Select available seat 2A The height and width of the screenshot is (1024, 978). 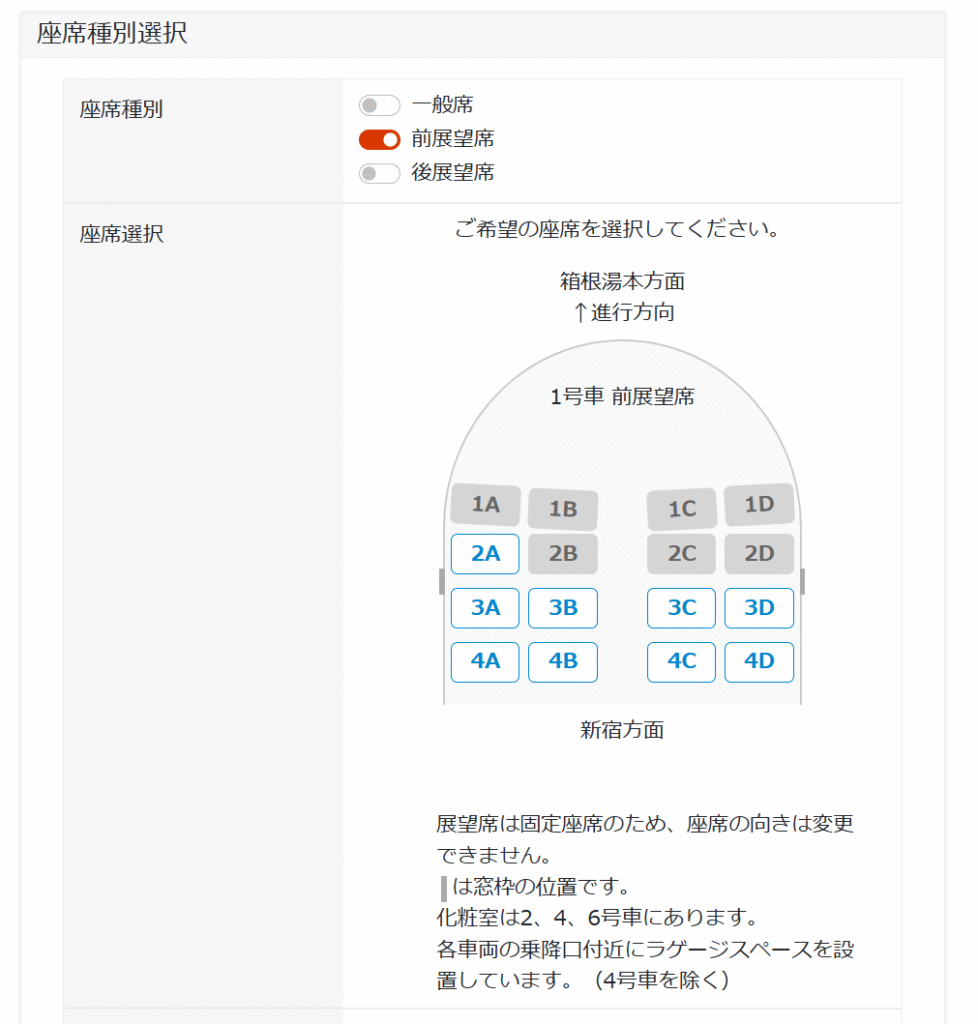485,554
